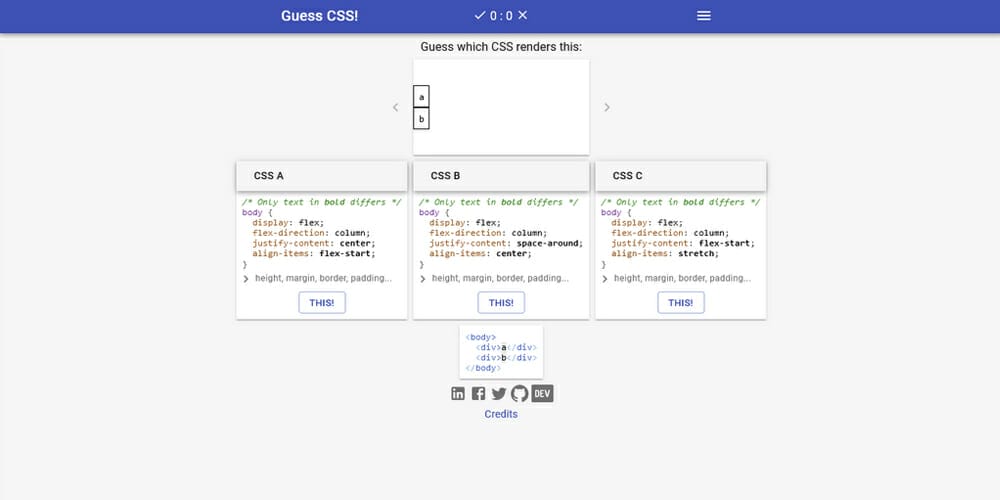Click 'Guess which CSS renders this:' heading
Screen dimensions: 1000x500
pos(501,47)
